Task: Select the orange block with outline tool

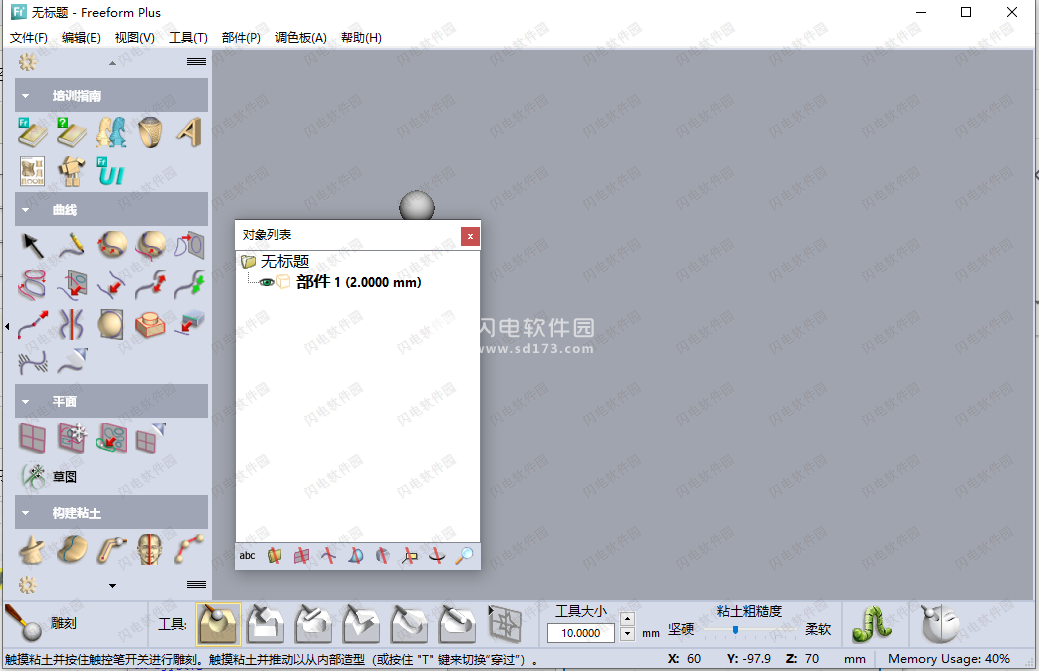Action: point(150,324)
